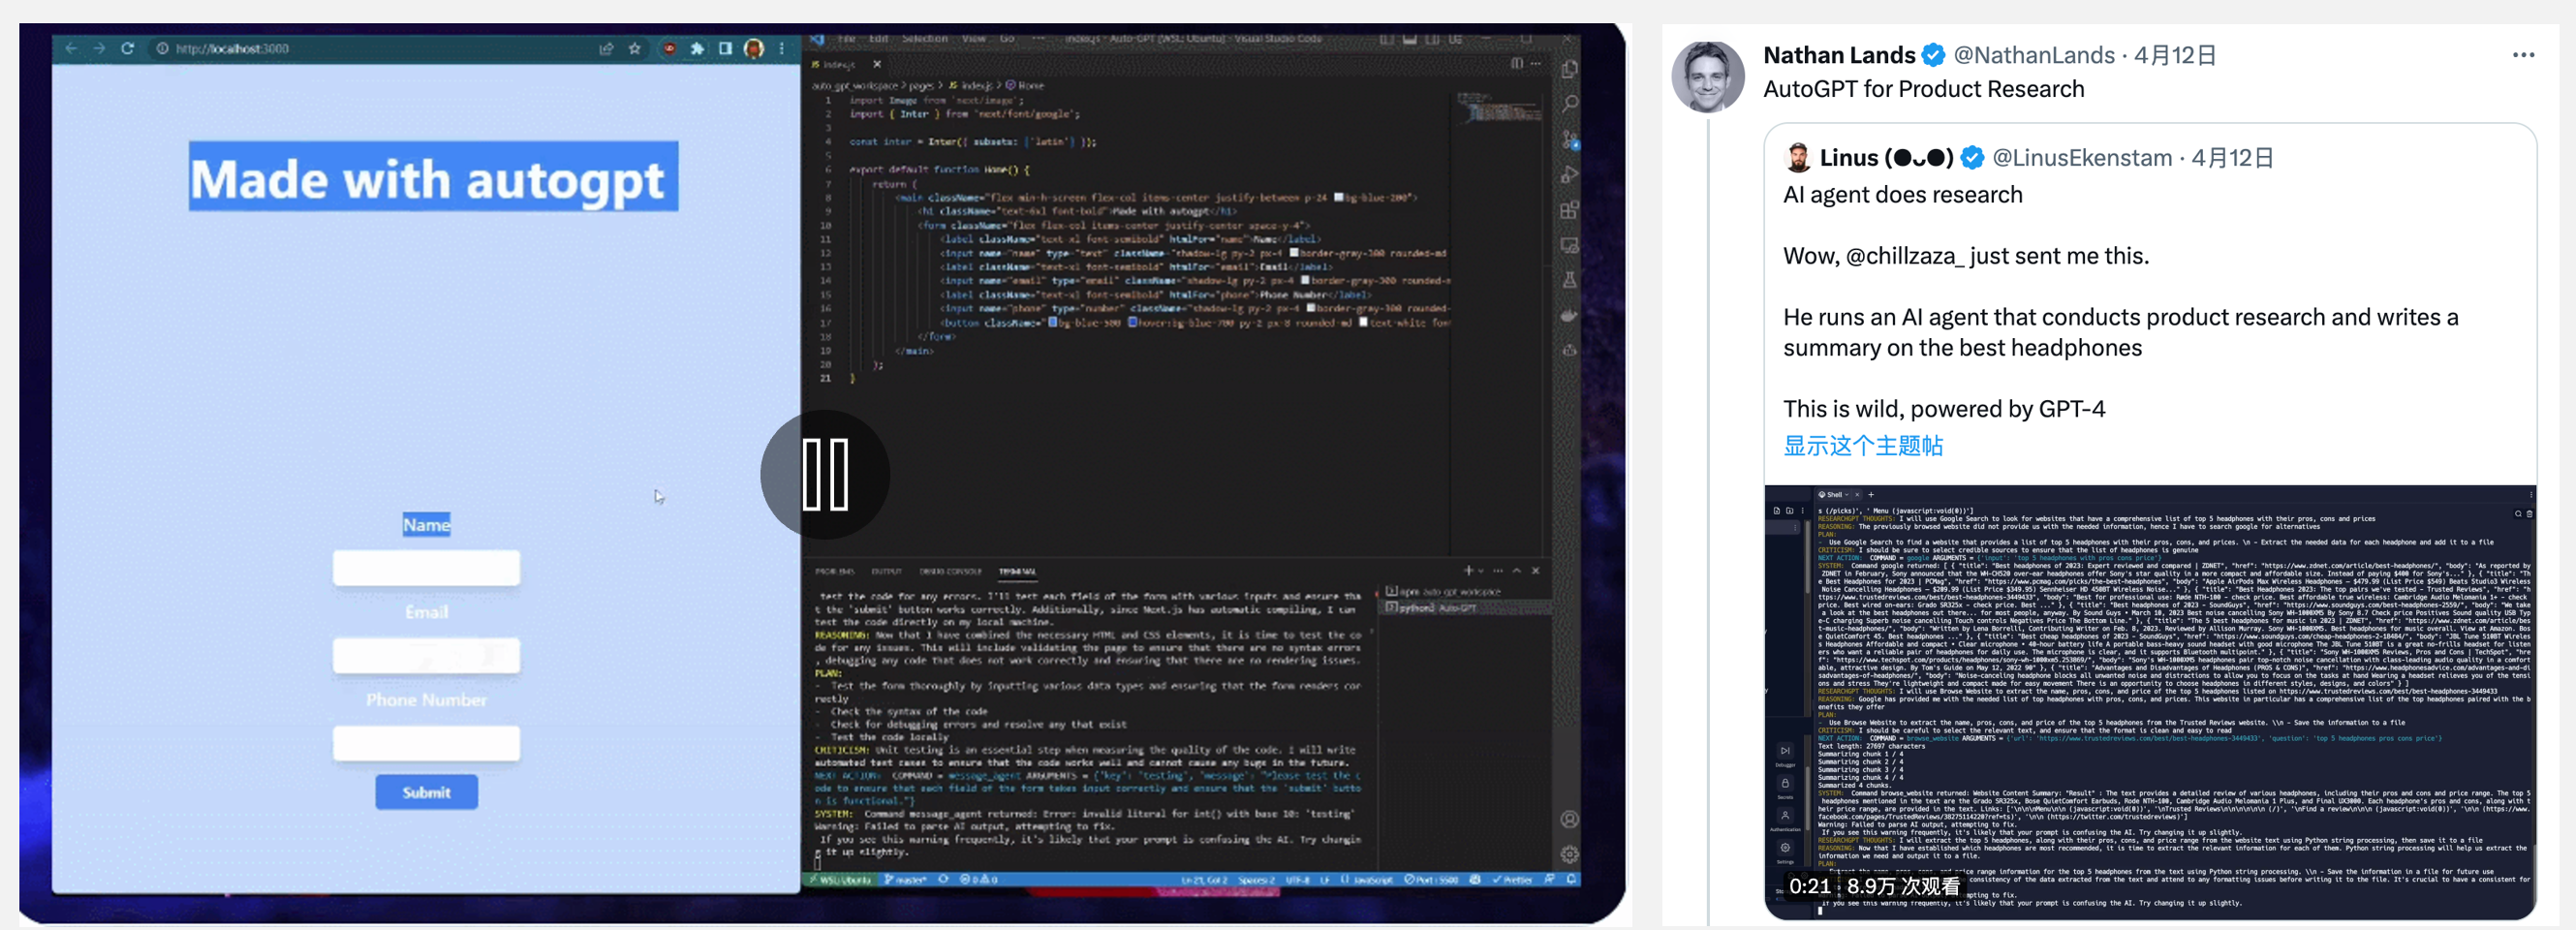
Task: Click the notifications bell in status bar
Action: (1571, 879)
